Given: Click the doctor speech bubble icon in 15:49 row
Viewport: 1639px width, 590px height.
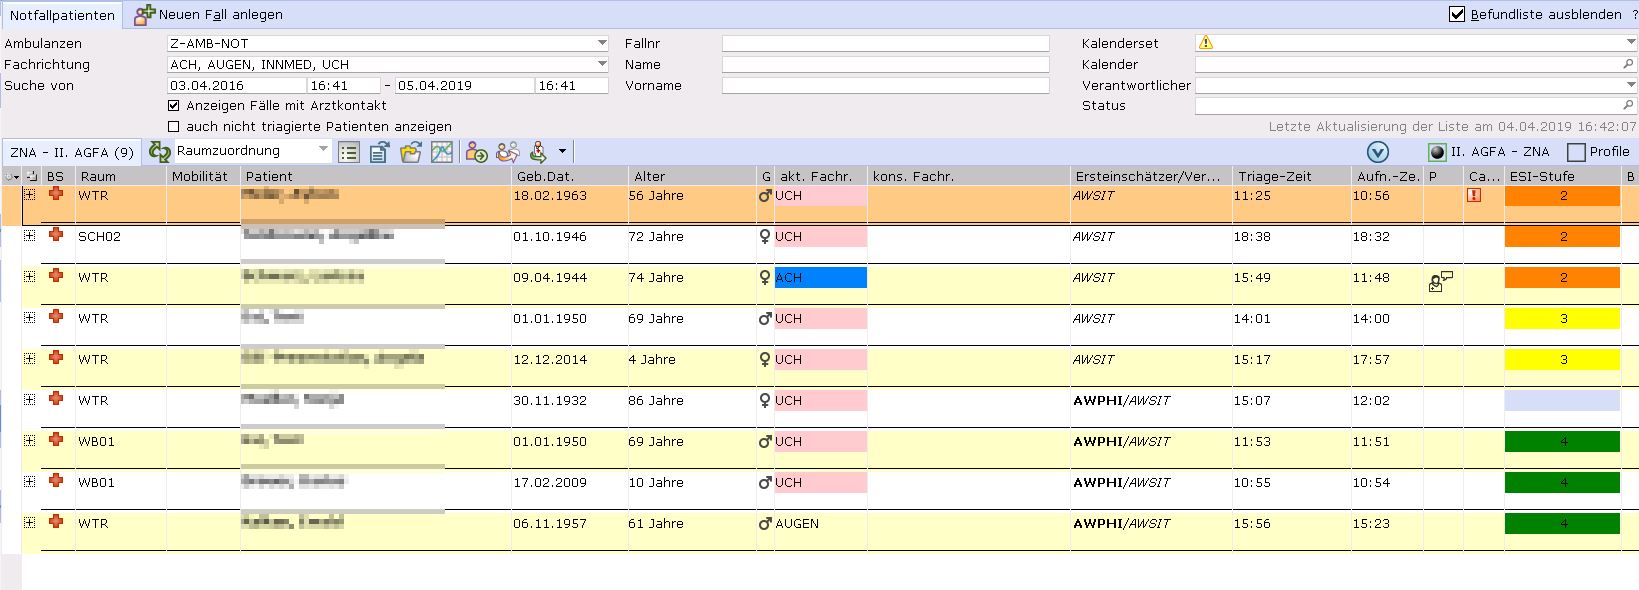Looking at the screenshot, I should coord(1440,281).
